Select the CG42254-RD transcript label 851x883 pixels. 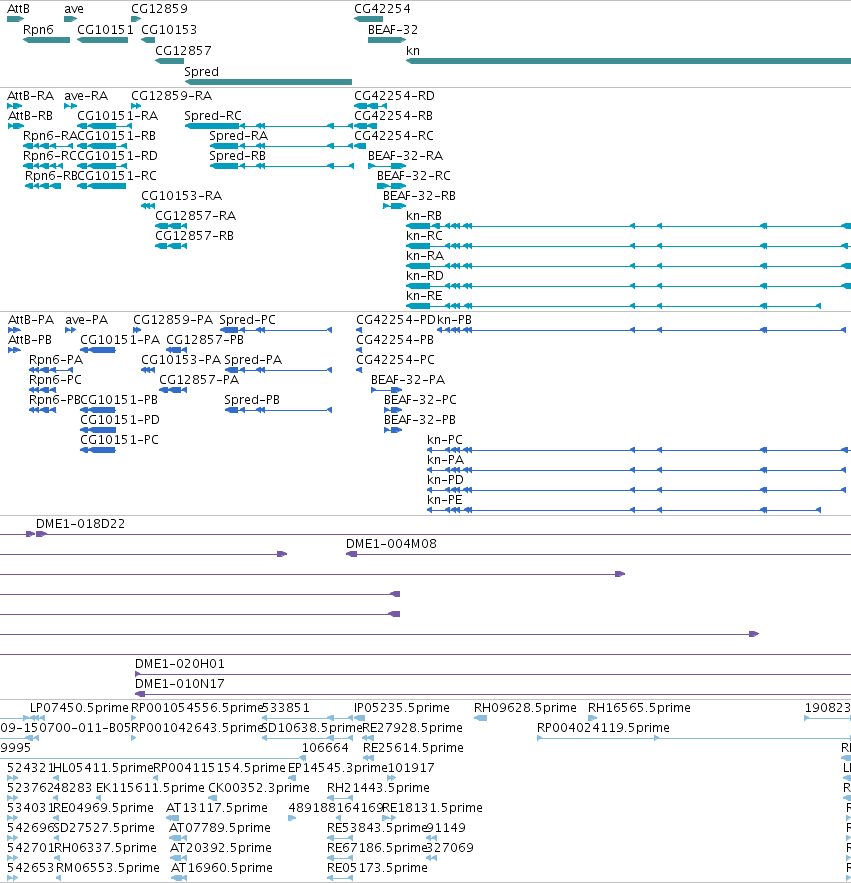tap(394, 96)
